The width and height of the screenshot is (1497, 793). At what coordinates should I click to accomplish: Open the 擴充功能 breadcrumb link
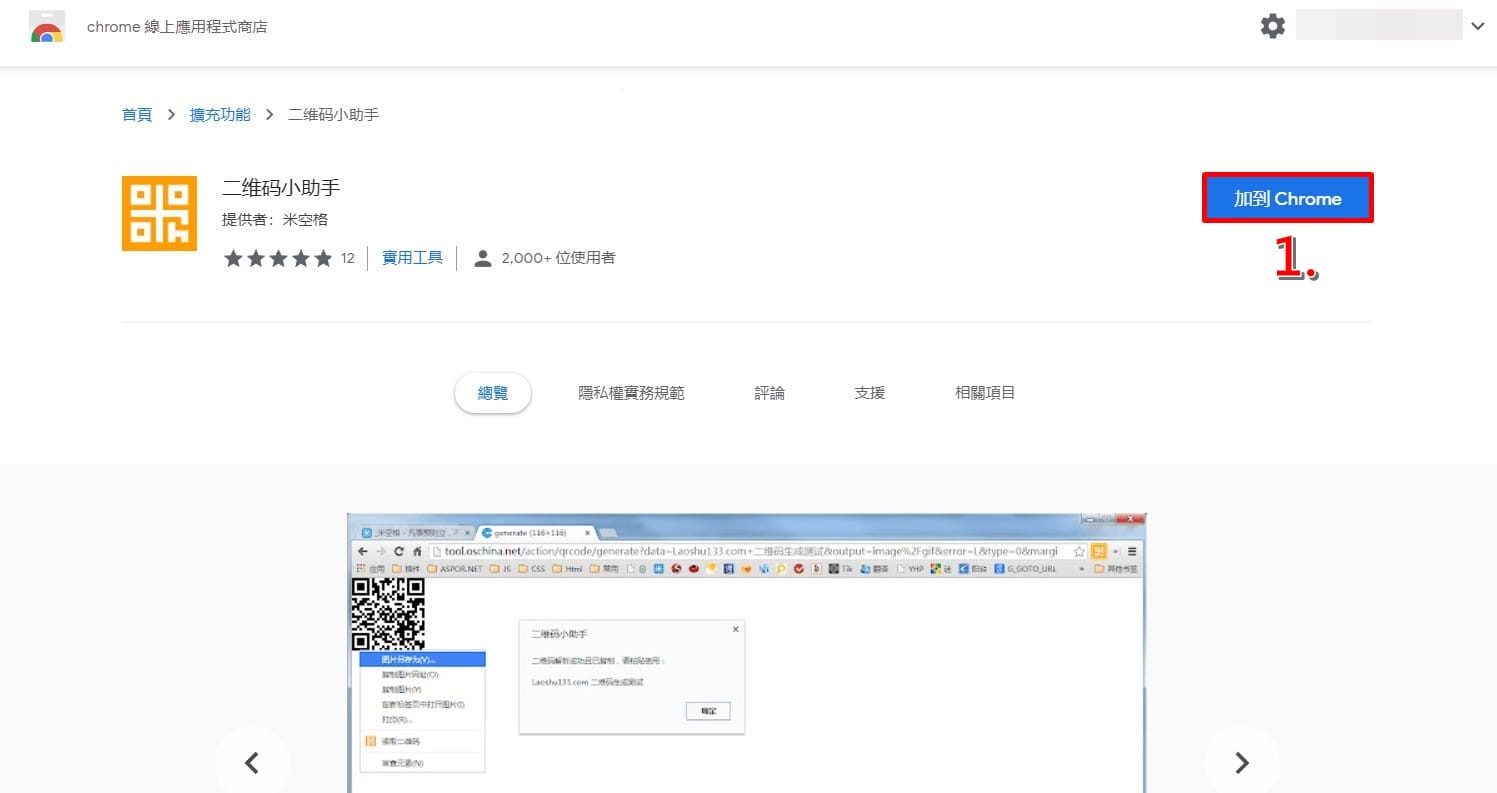(x=220, y=115)
